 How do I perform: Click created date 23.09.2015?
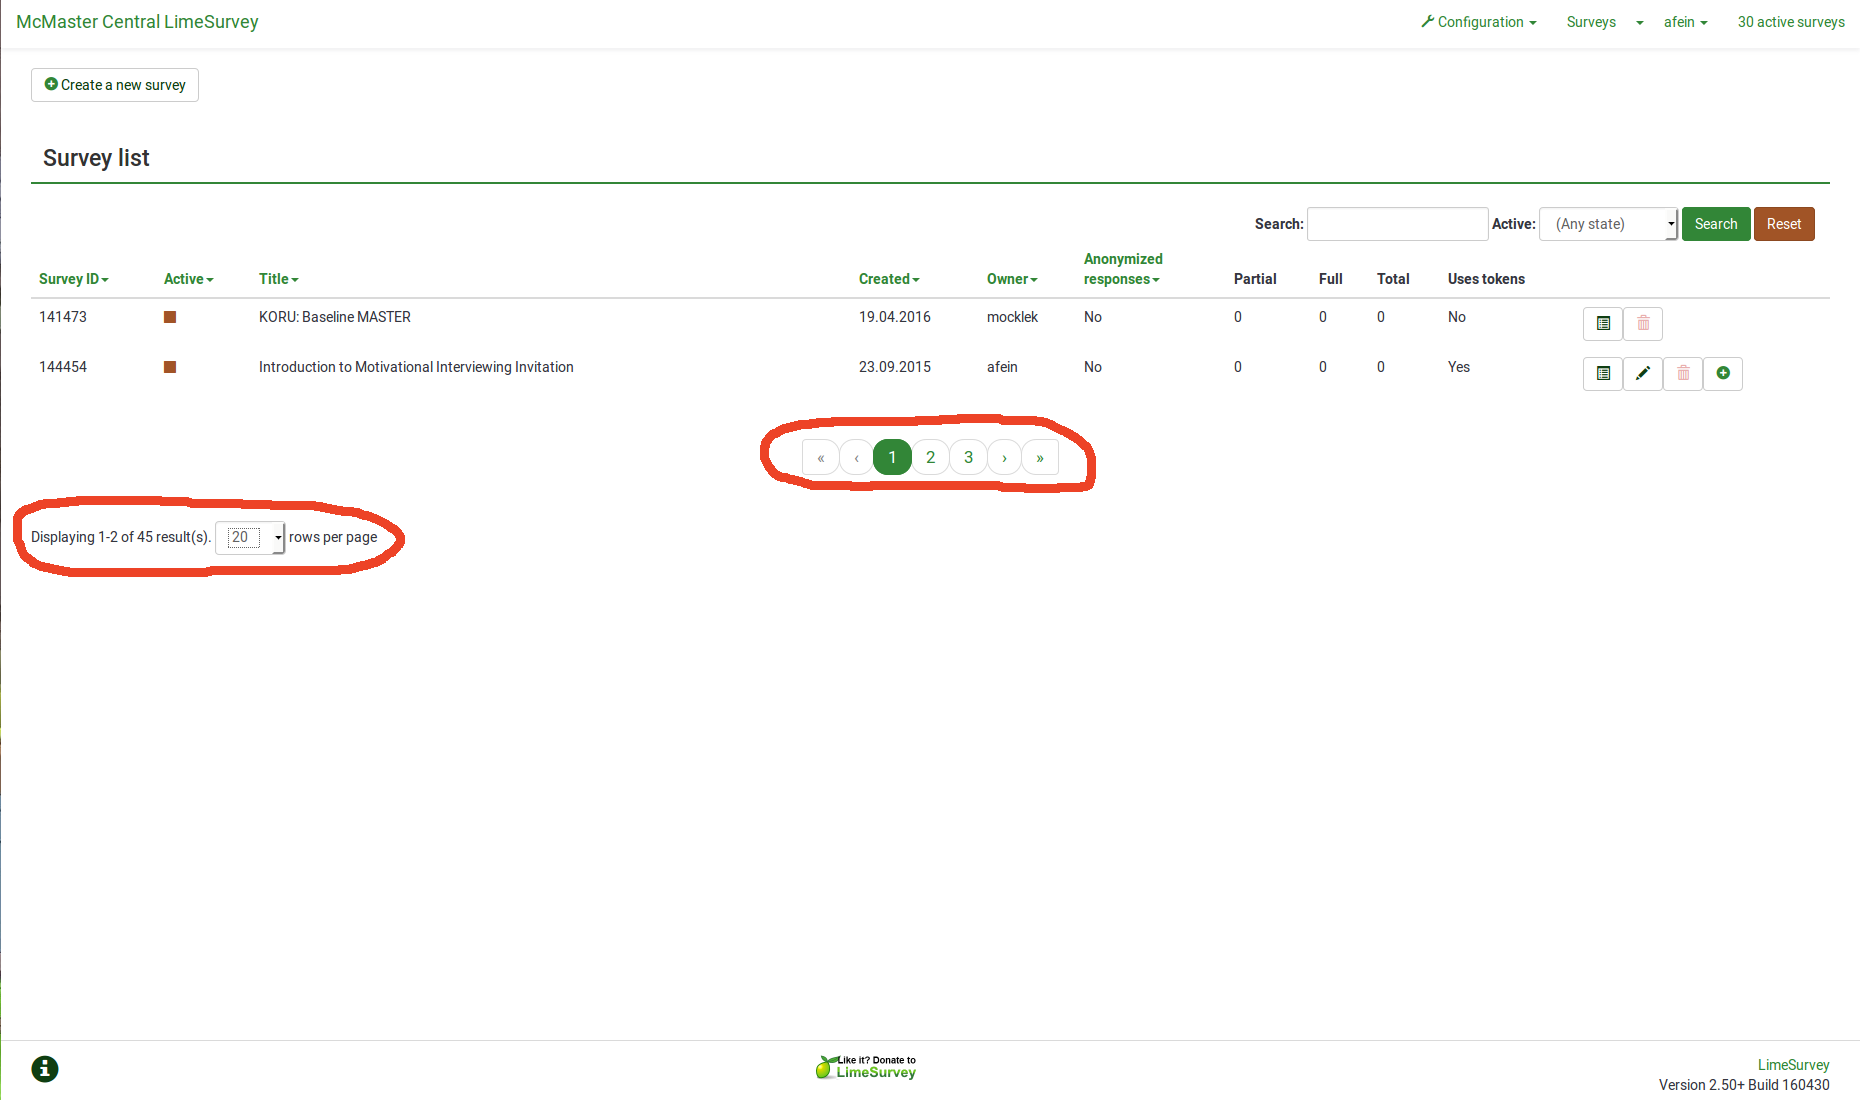click(895, 367)
